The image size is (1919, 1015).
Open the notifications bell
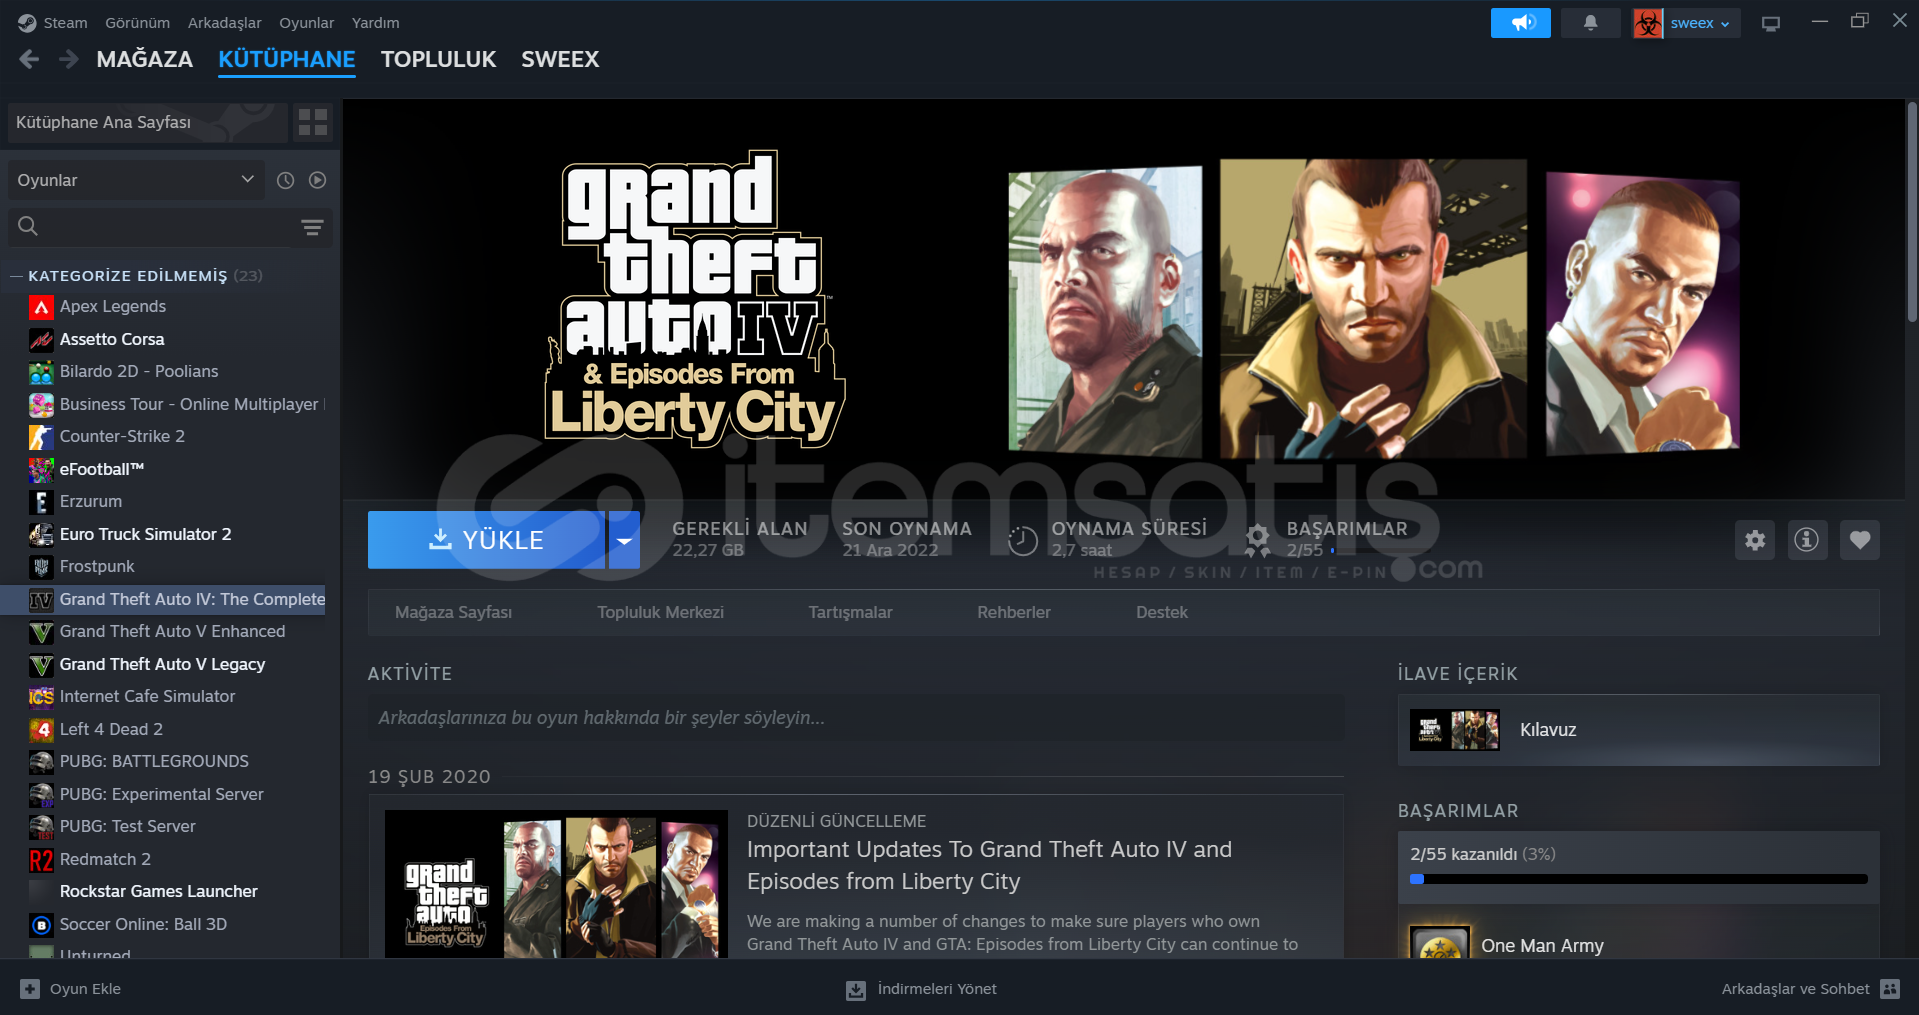click(1590, 23)
